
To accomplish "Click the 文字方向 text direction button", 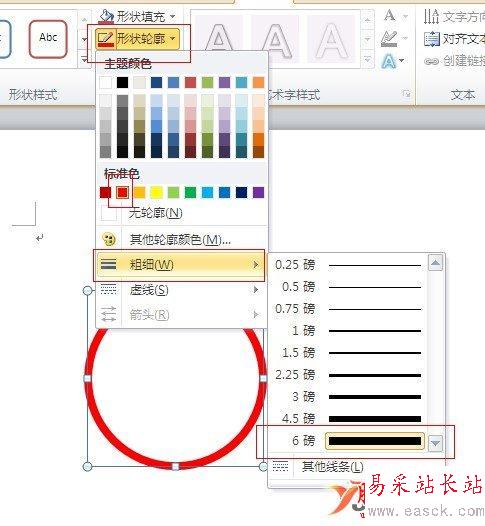I will coord(454,16).
